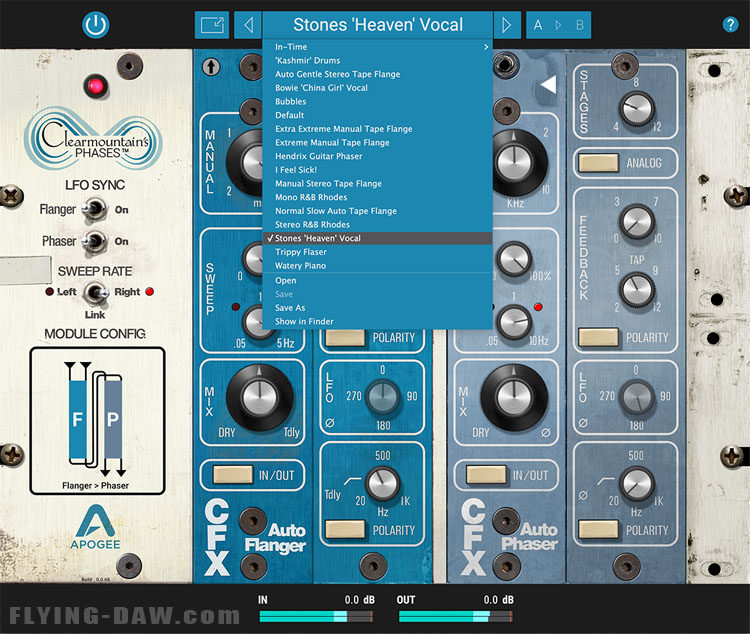Flip the Sweep Rate Left/Right/Link switch
Image resolution: width=750 pixels, height=634 pixels.
tap(96, 292)
